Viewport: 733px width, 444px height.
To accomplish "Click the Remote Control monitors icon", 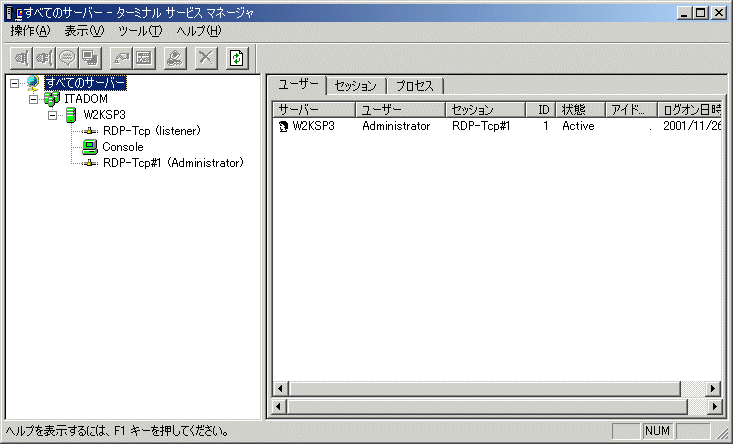I will 90,58.
